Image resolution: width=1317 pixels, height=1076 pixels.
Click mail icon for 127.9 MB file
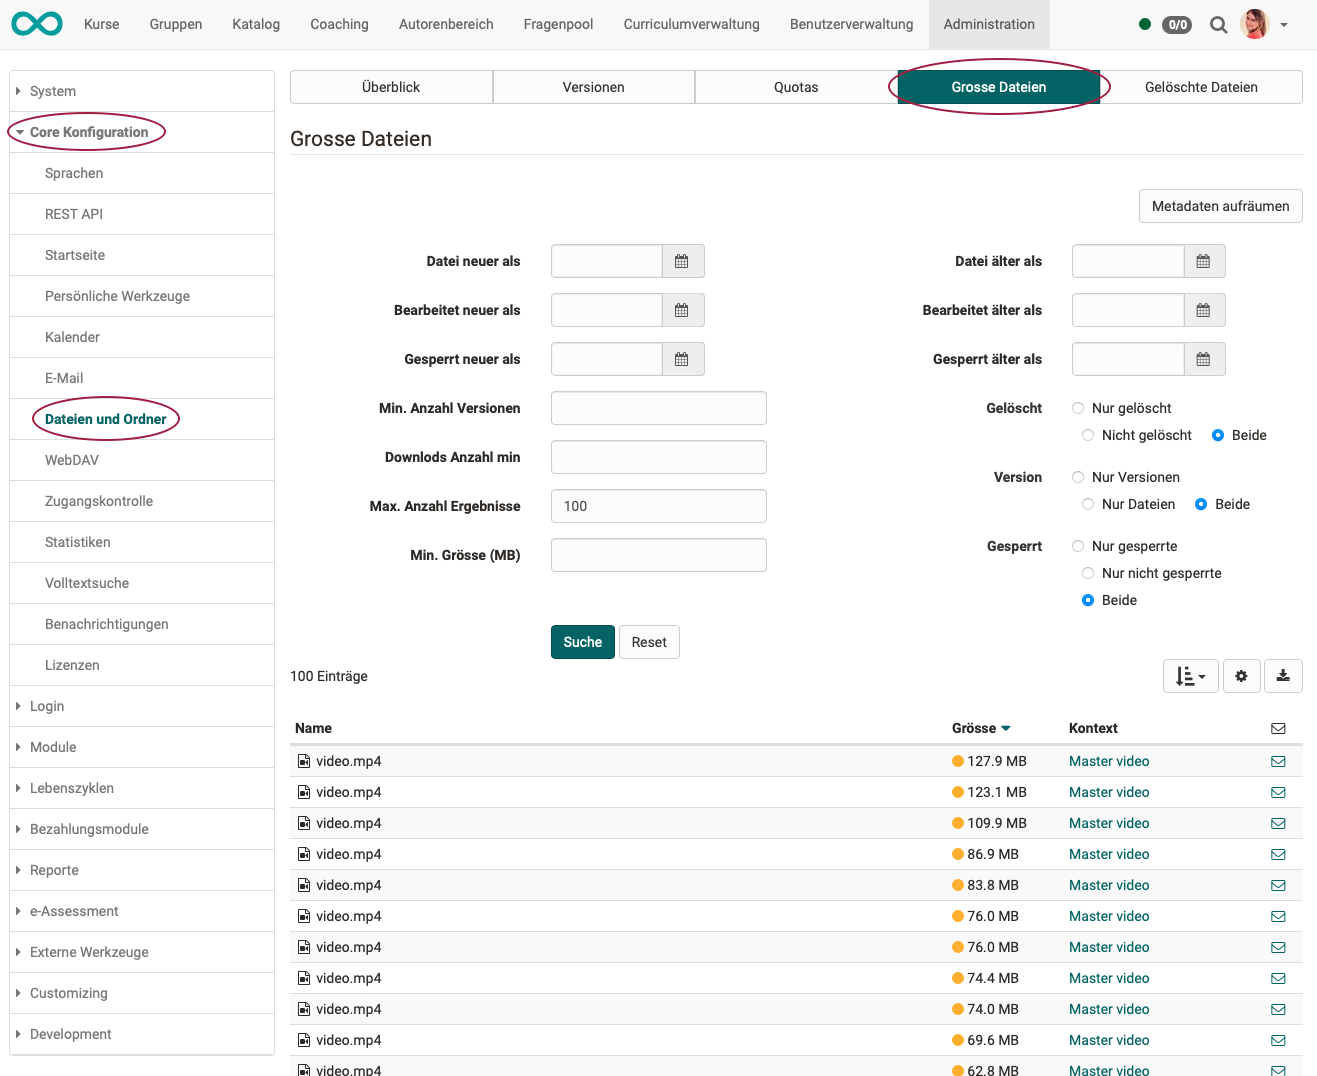pyautogui.click(x=1278, y=761)
